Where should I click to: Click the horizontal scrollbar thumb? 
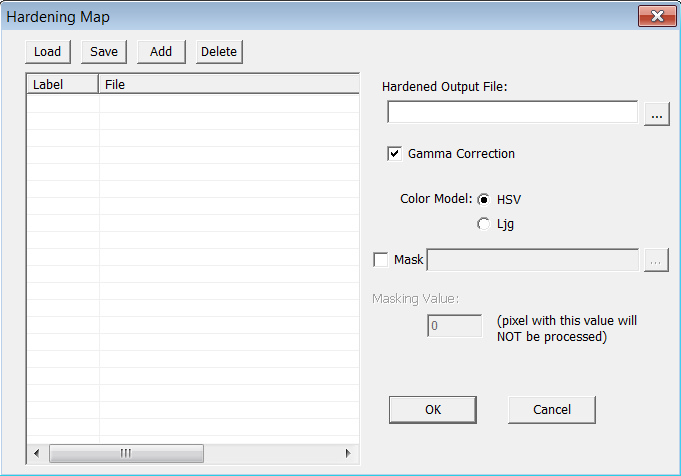(x=126, y=454)
